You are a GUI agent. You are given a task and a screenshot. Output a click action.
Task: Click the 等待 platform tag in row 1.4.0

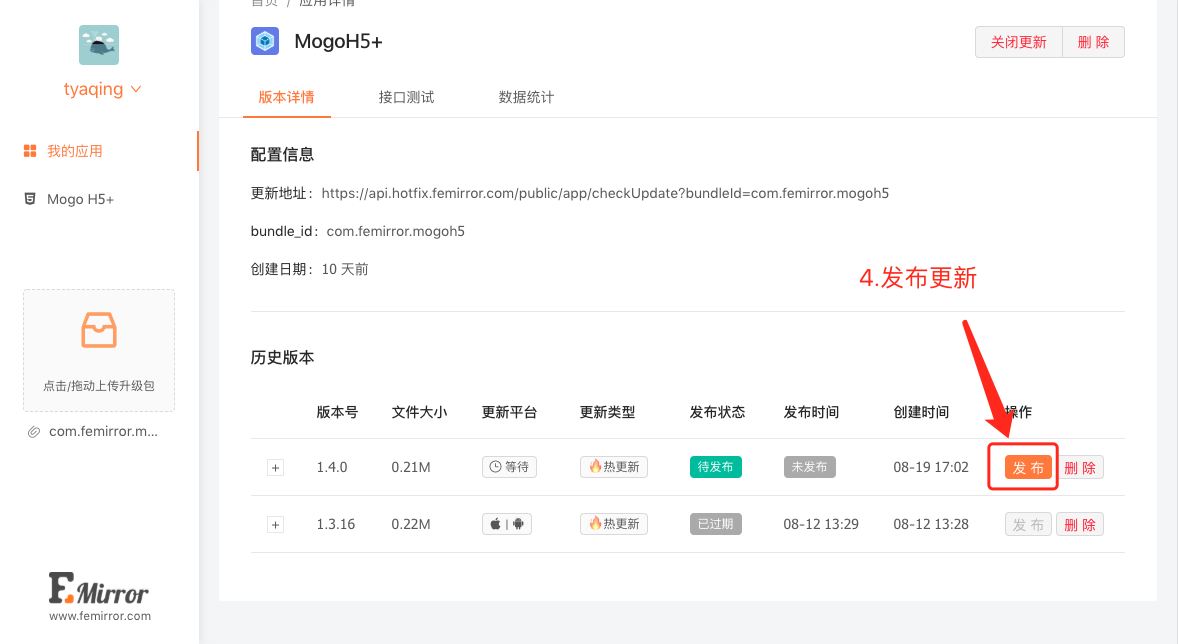point(509,467)
